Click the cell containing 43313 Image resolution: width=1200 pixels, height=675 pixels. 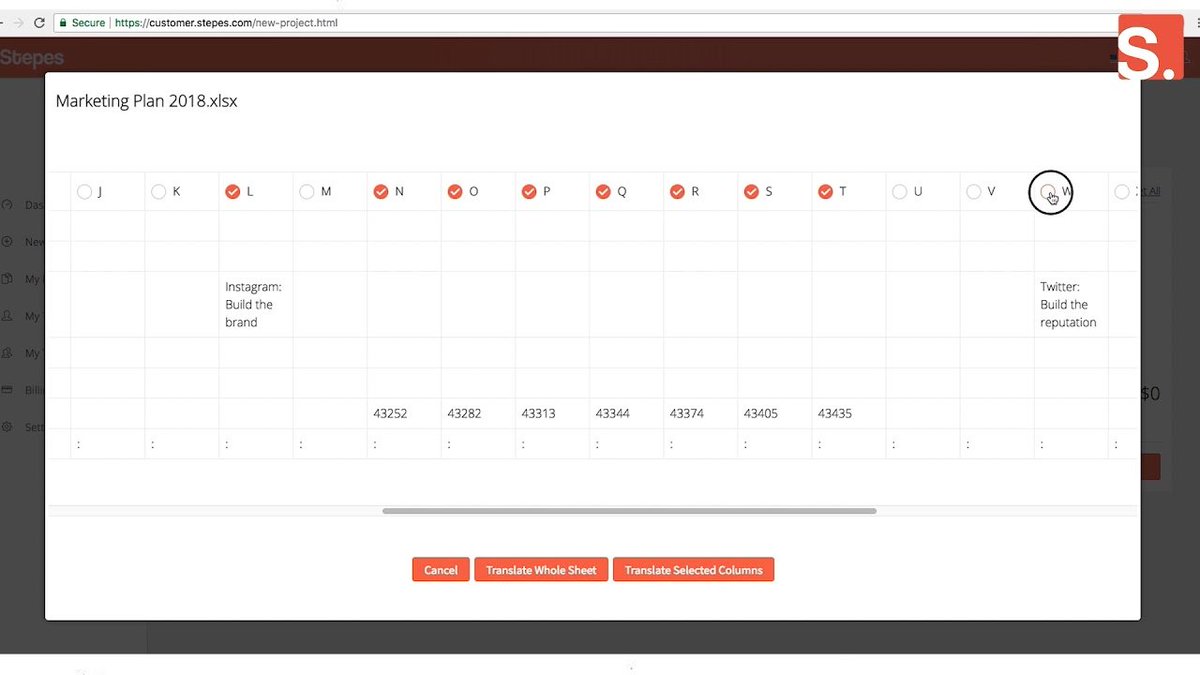click(552, 413)
